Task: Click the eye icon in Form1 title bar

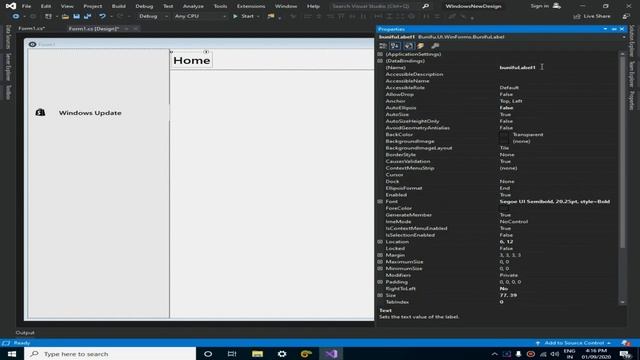Action: pos(32,44)
